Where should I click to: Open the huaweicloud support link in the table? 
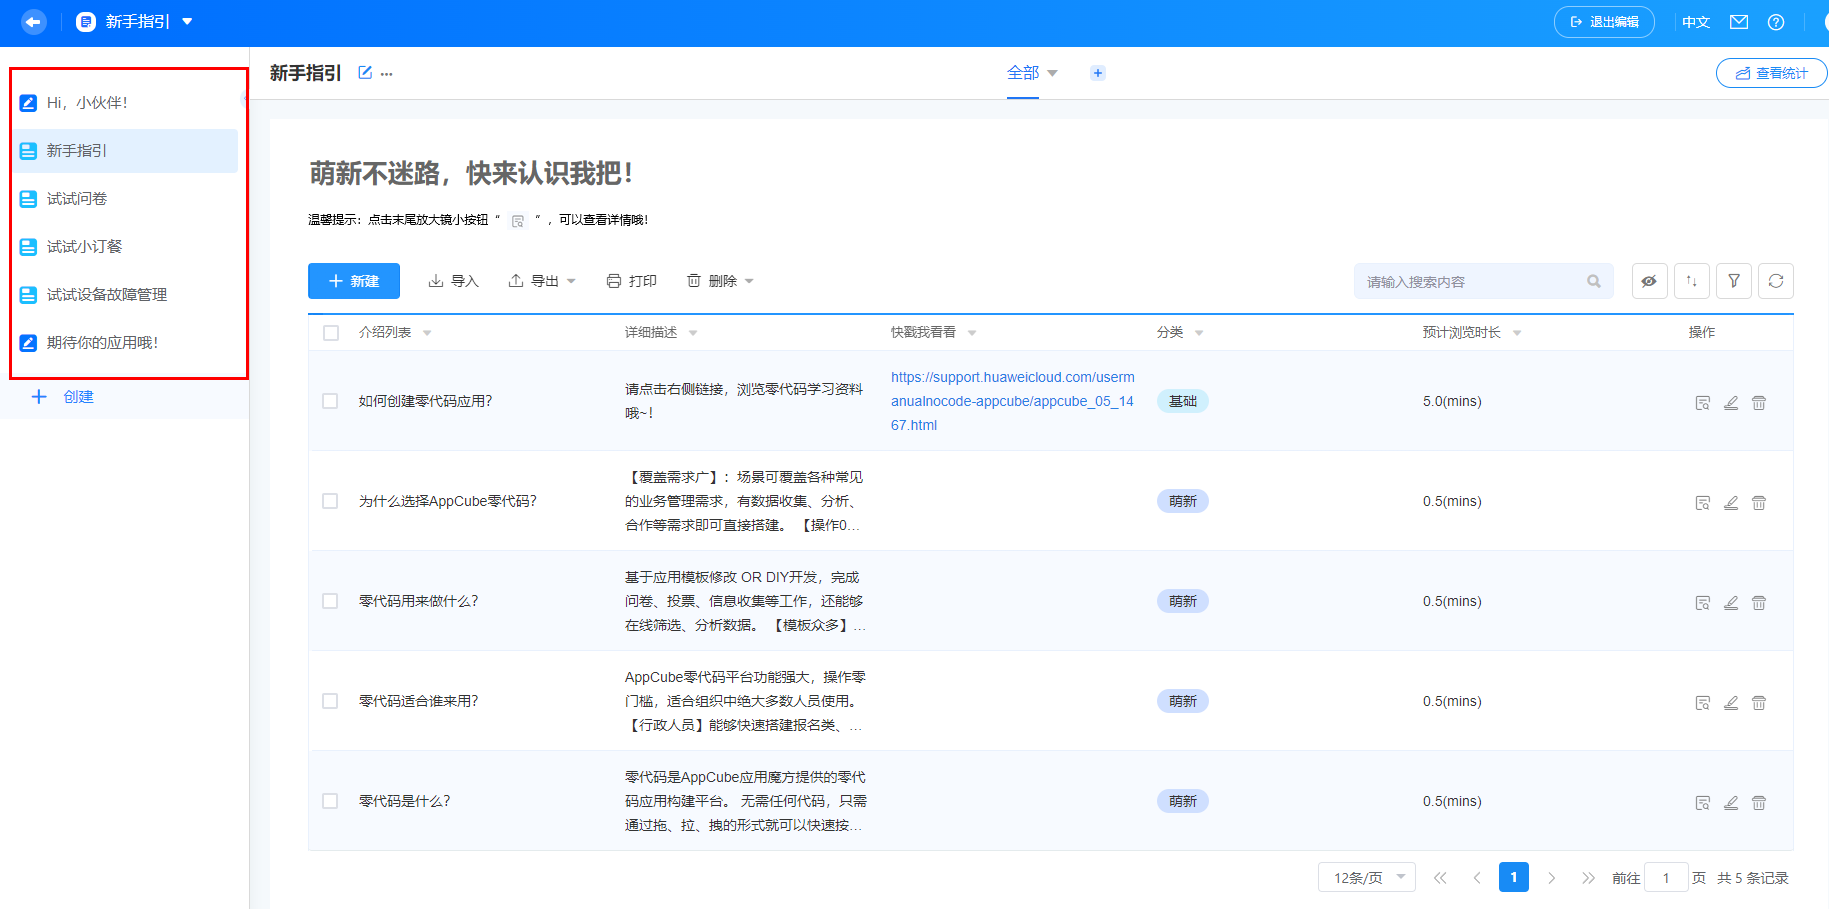[x=1012, y=400]
